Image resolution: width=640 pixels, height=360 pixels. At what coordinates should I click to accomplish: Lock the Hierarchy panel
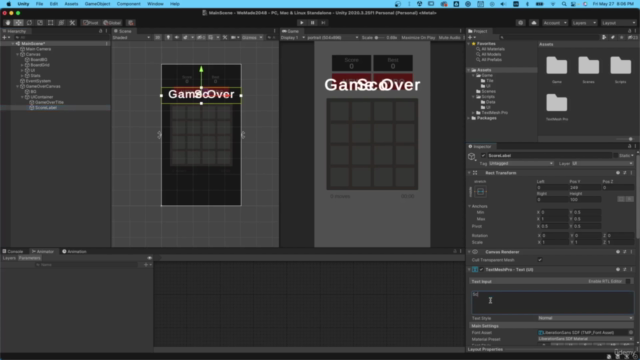[x=100, y=31]
